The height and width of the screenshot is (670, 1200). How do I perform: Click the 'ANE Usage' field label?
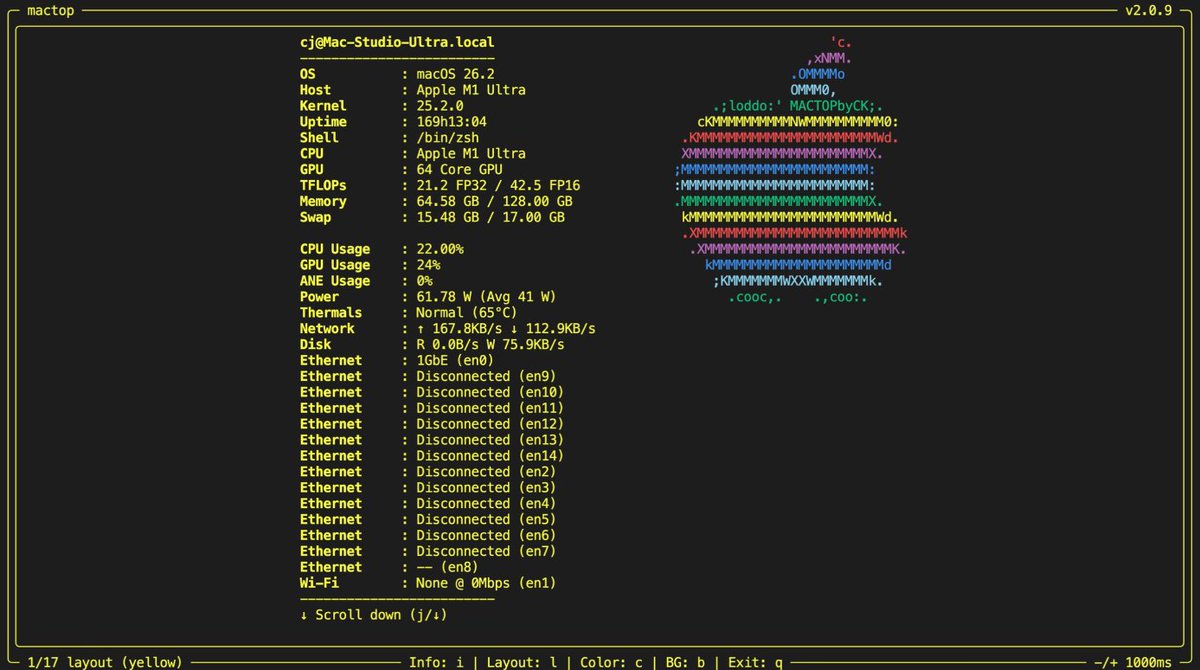click(335, 281)
